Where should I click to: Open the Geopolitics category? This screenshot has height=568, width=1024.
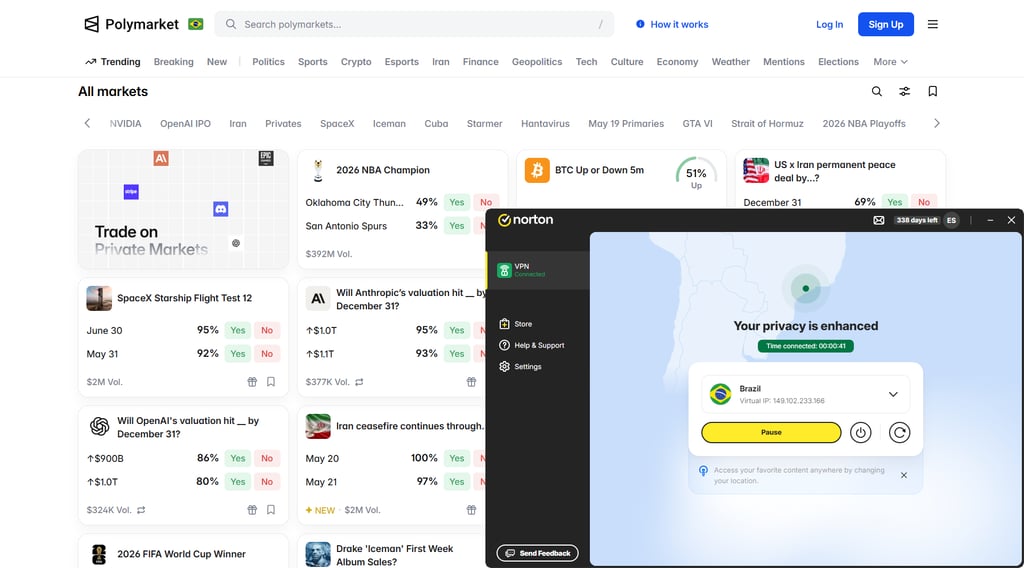pyautogui.click(x=537, y=62)
